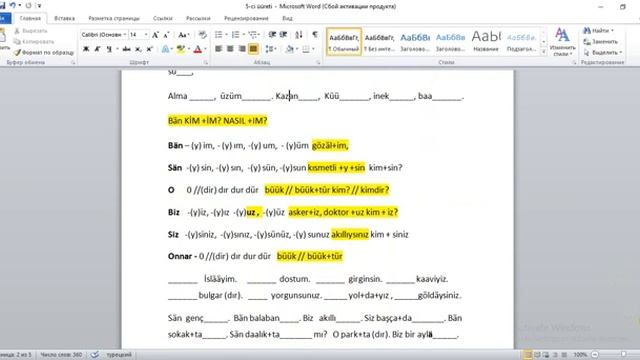Switch to print layout view in the status bar
This screenshot has width=640, height=360.
click(x=527, y=355)
